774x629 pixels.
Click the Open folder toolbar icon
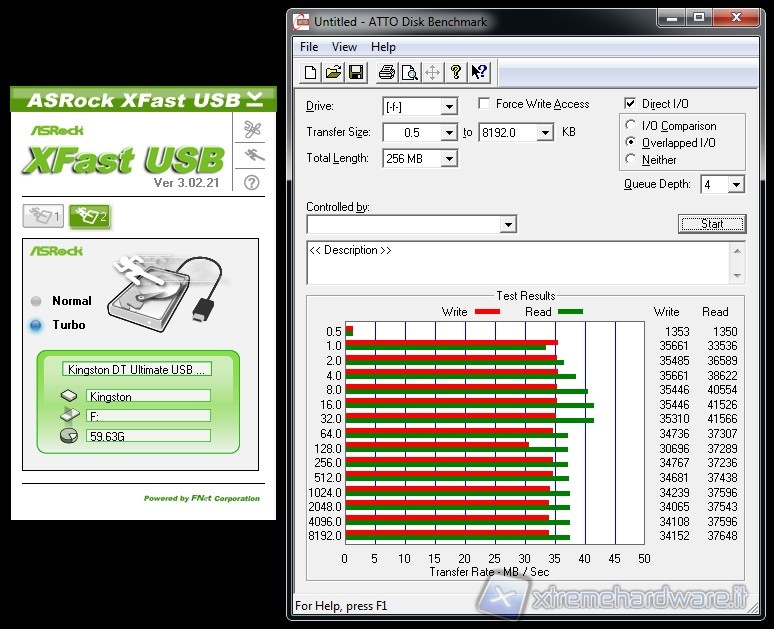(x=333, y=72)
